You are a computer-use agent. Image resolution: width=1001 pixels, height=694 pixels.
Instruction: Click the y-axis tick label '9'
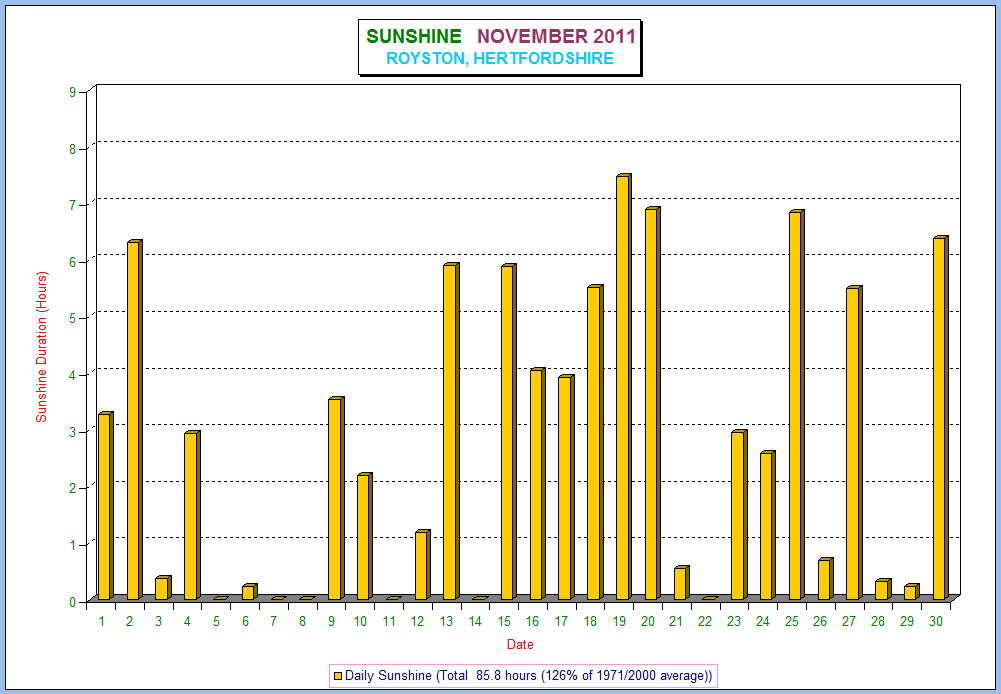tap(72, 92)
